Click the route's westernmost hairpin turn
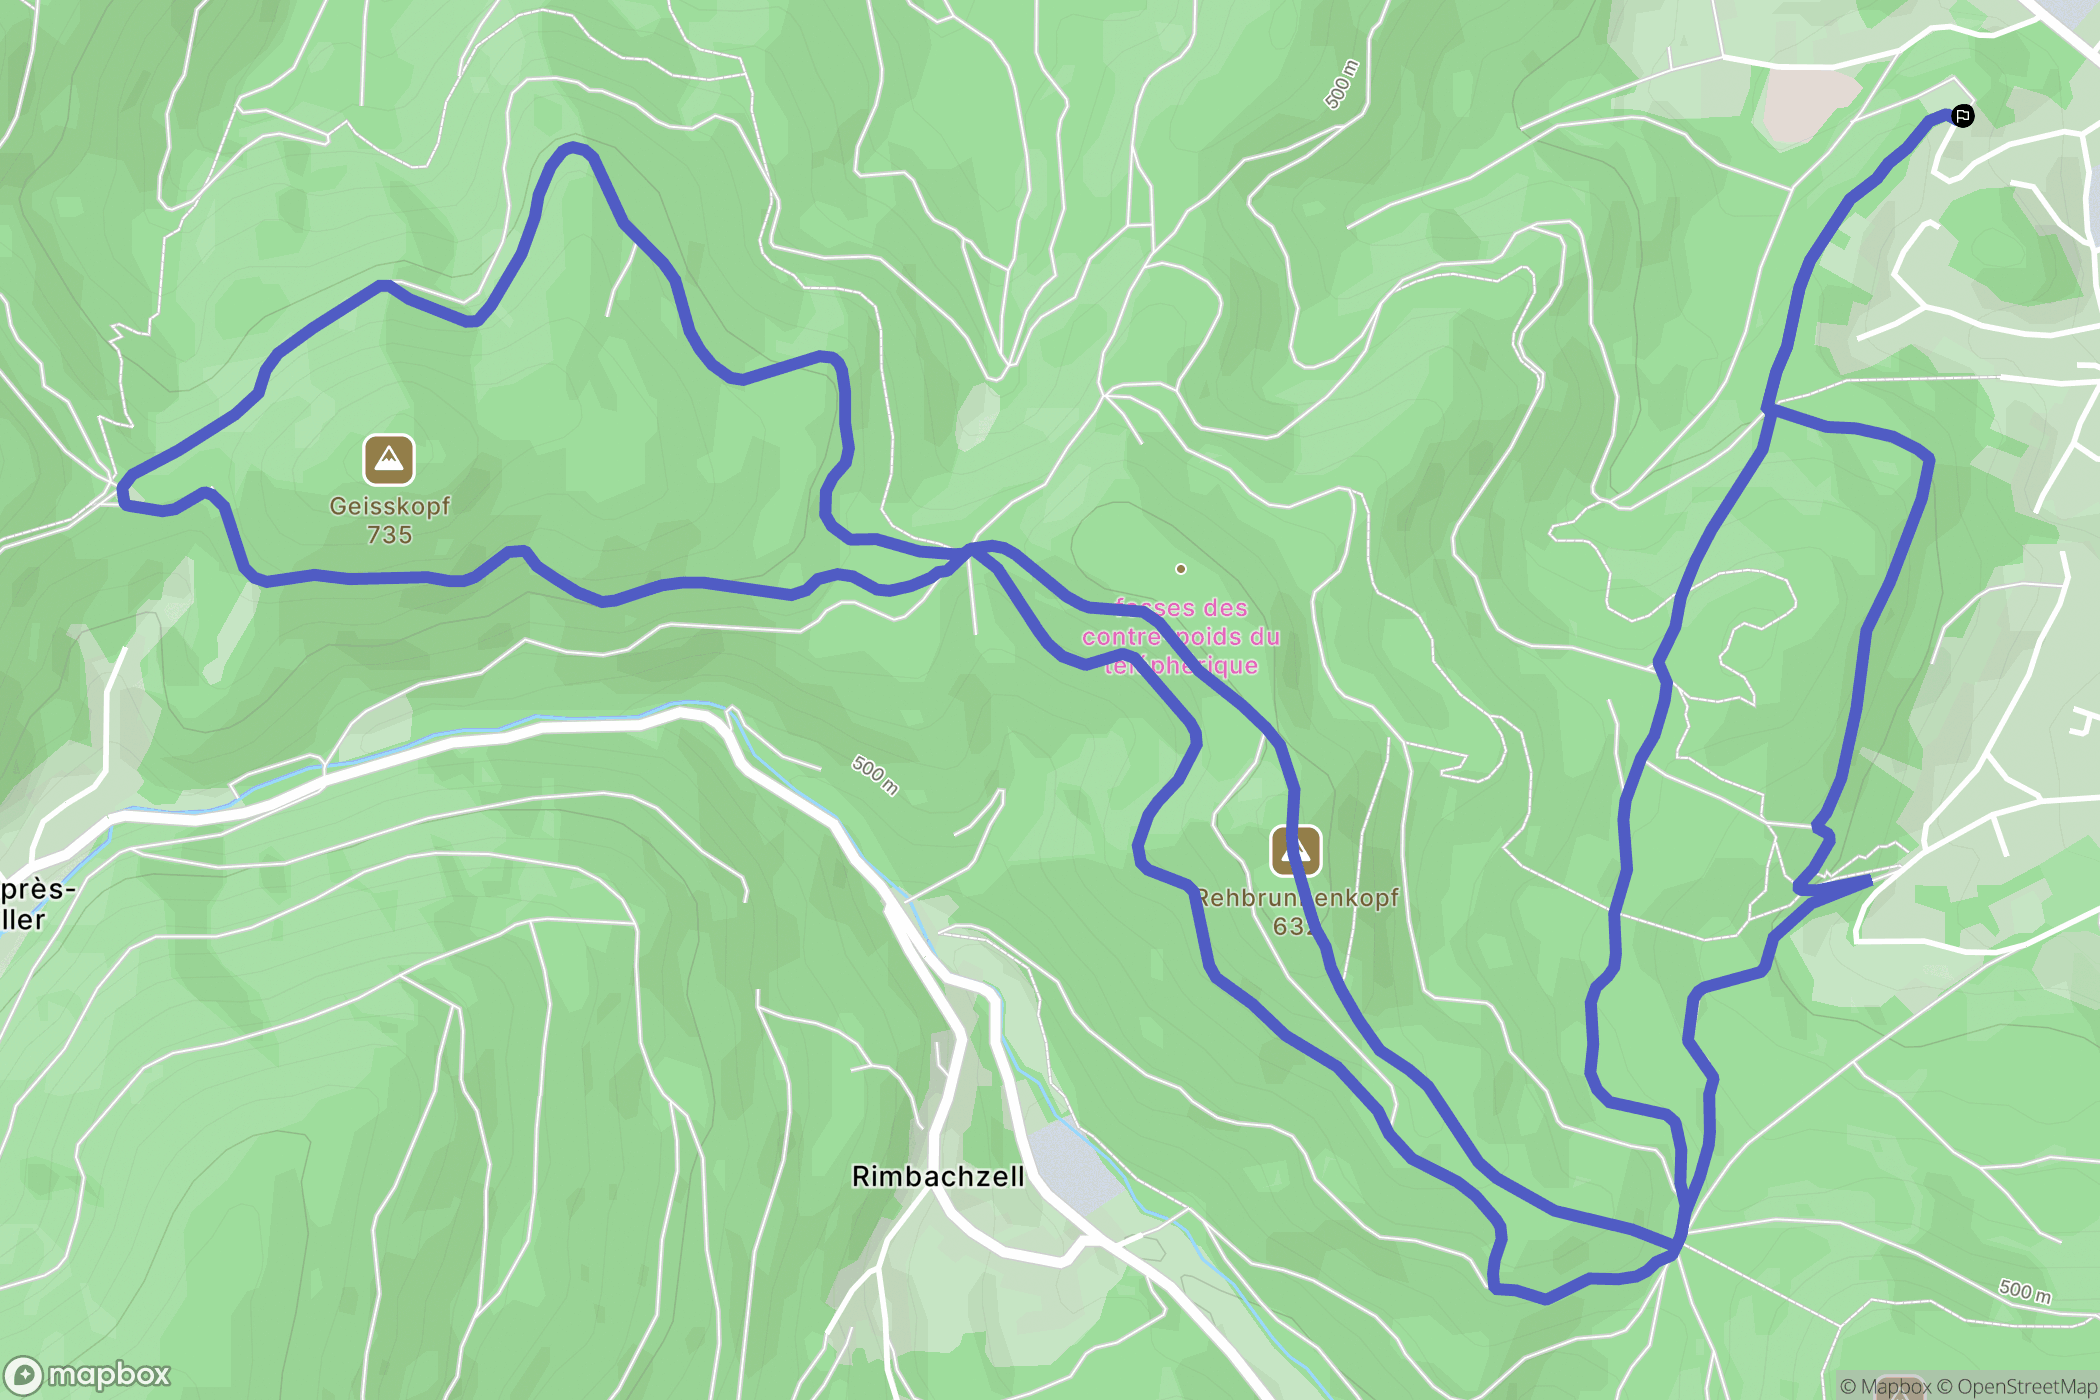The image size is (2100, 1400). click(x=123, y=492)
